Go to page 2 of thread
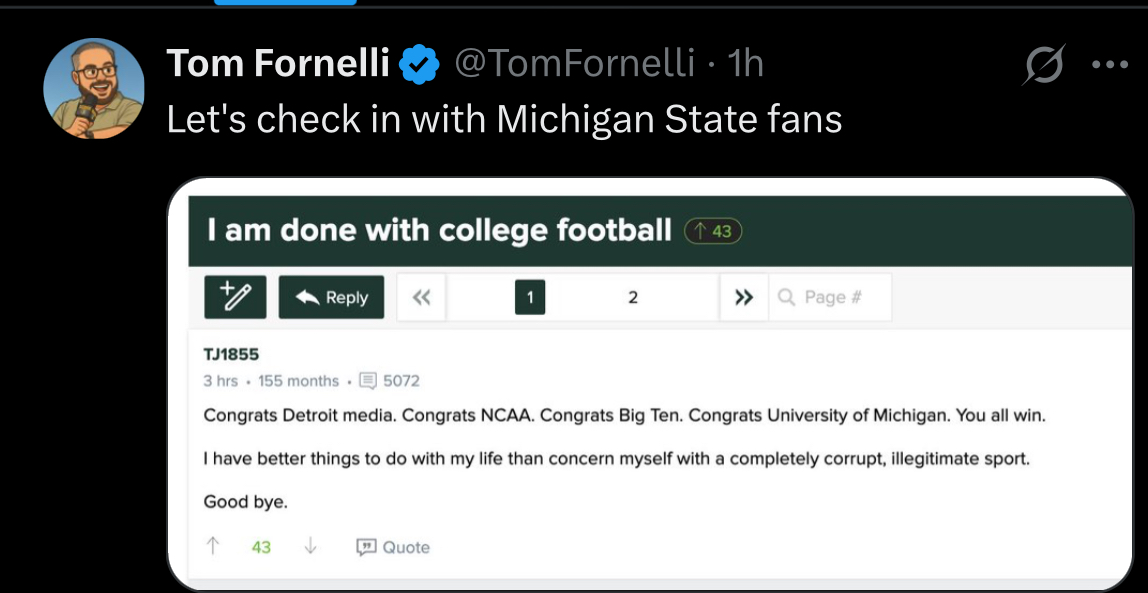The image size is (1148, 593). tap(633, 297)
